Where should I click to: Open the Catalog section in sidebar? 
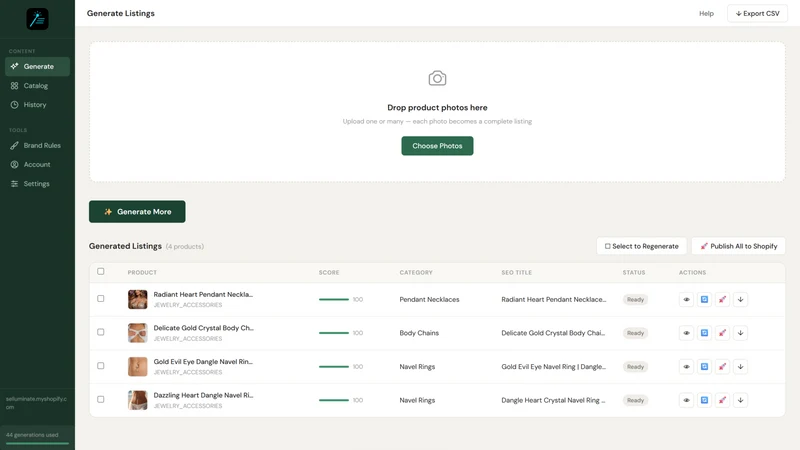point(37,86)
